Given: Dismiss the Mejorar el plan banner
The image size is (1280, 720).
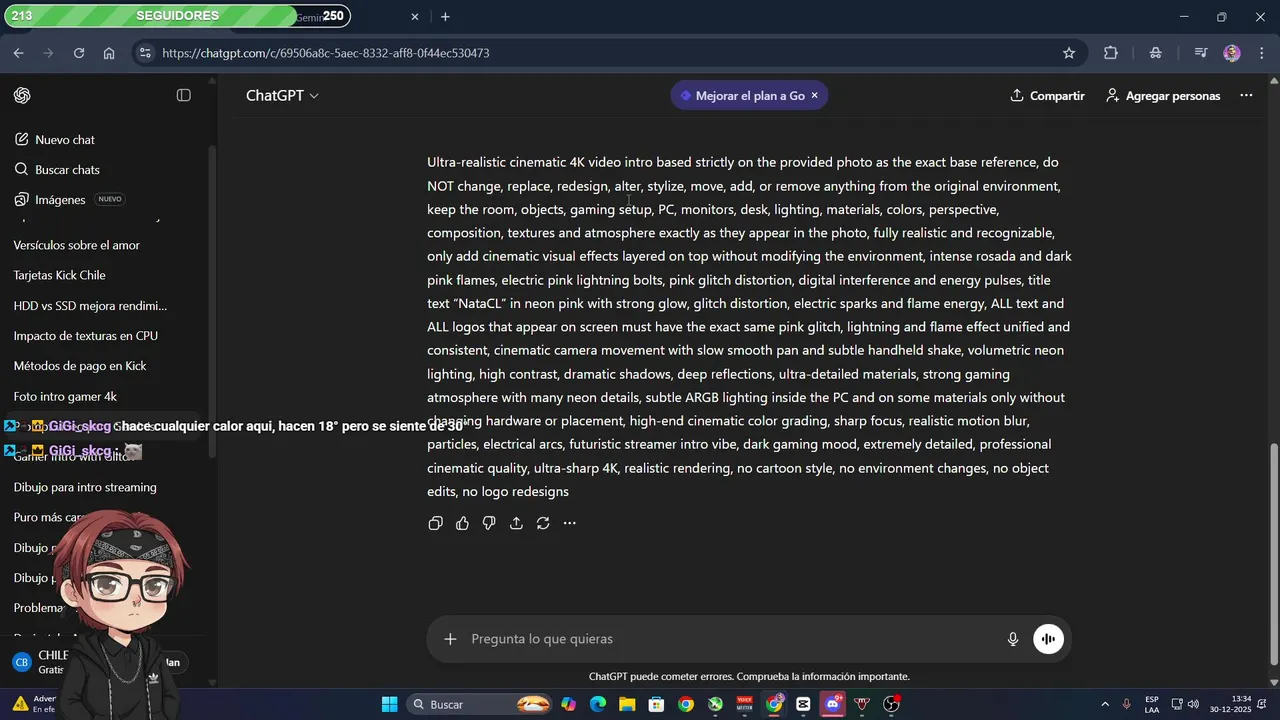Looking at the screenshot, I should point(815,96).
